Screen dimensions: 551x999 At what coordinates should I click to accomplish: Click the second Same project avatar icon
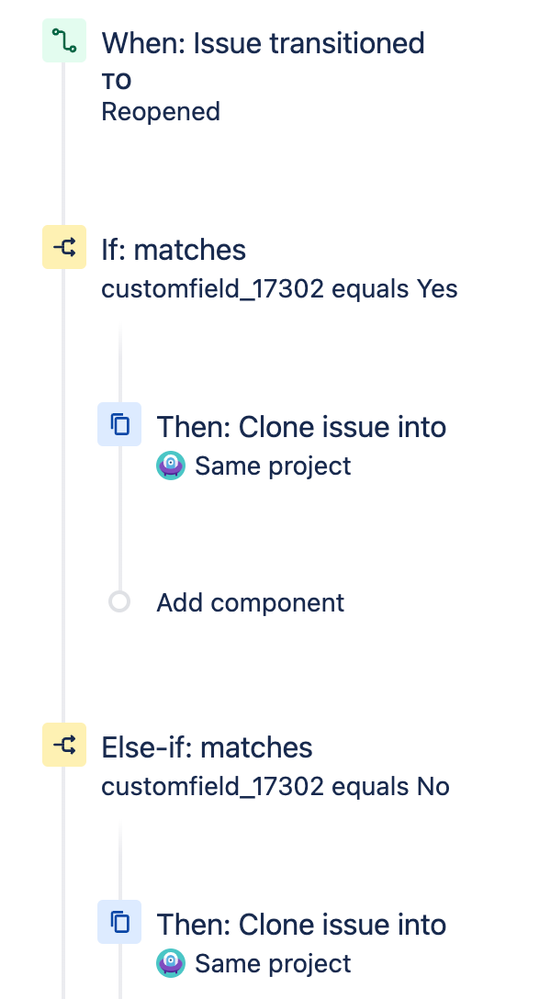(171, 963)
